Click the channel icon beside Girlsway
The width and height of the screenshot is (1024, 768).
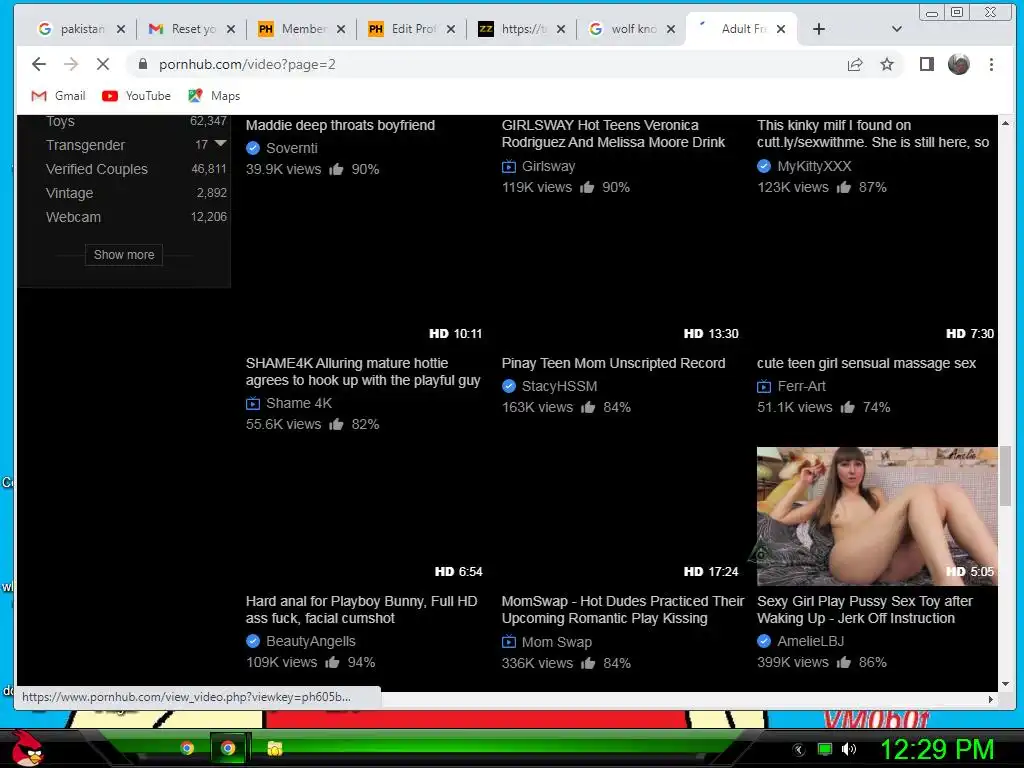point(509,167)
